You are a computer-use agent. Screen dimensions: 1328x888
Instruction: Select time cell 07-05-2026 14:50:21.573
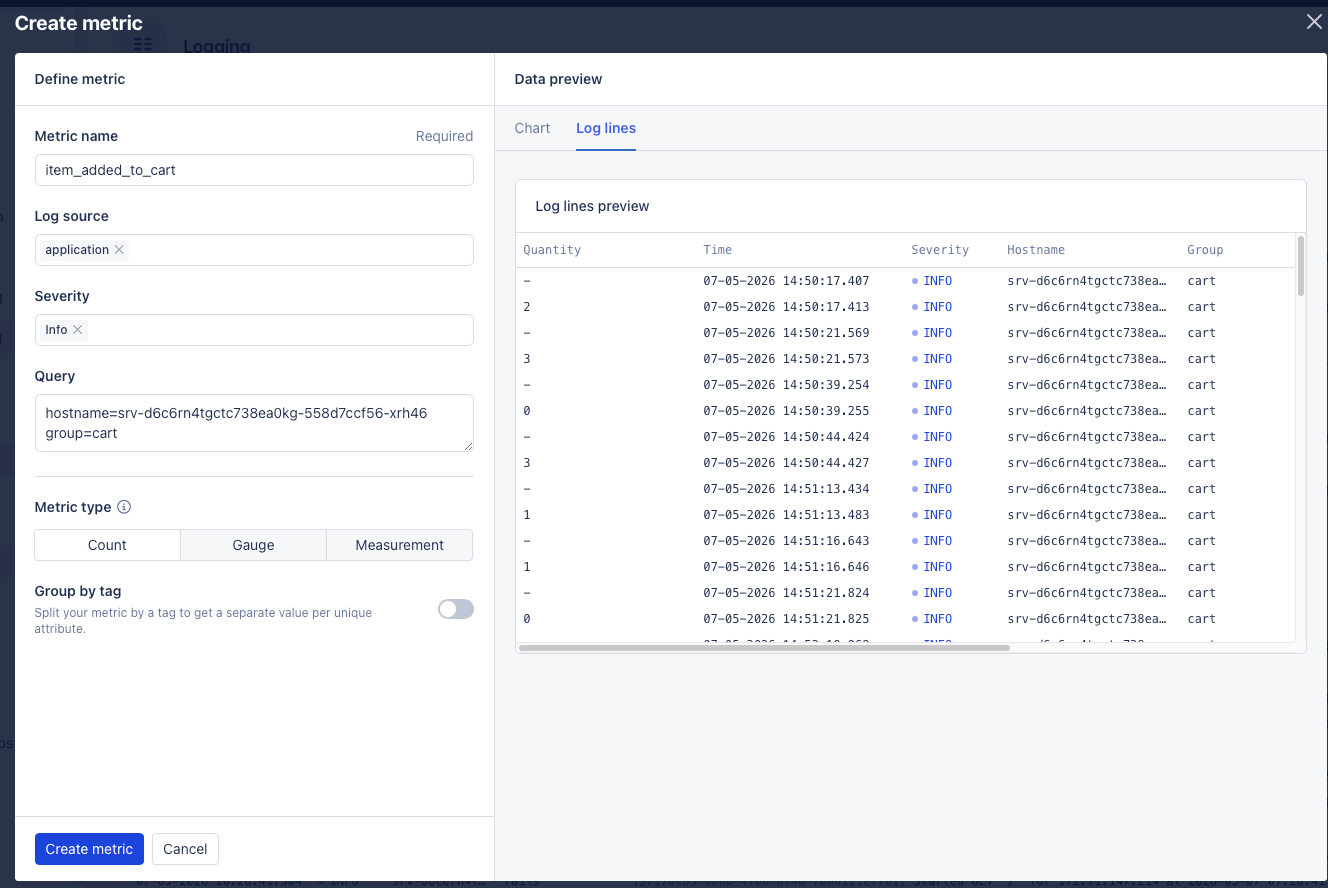(786, 359)
